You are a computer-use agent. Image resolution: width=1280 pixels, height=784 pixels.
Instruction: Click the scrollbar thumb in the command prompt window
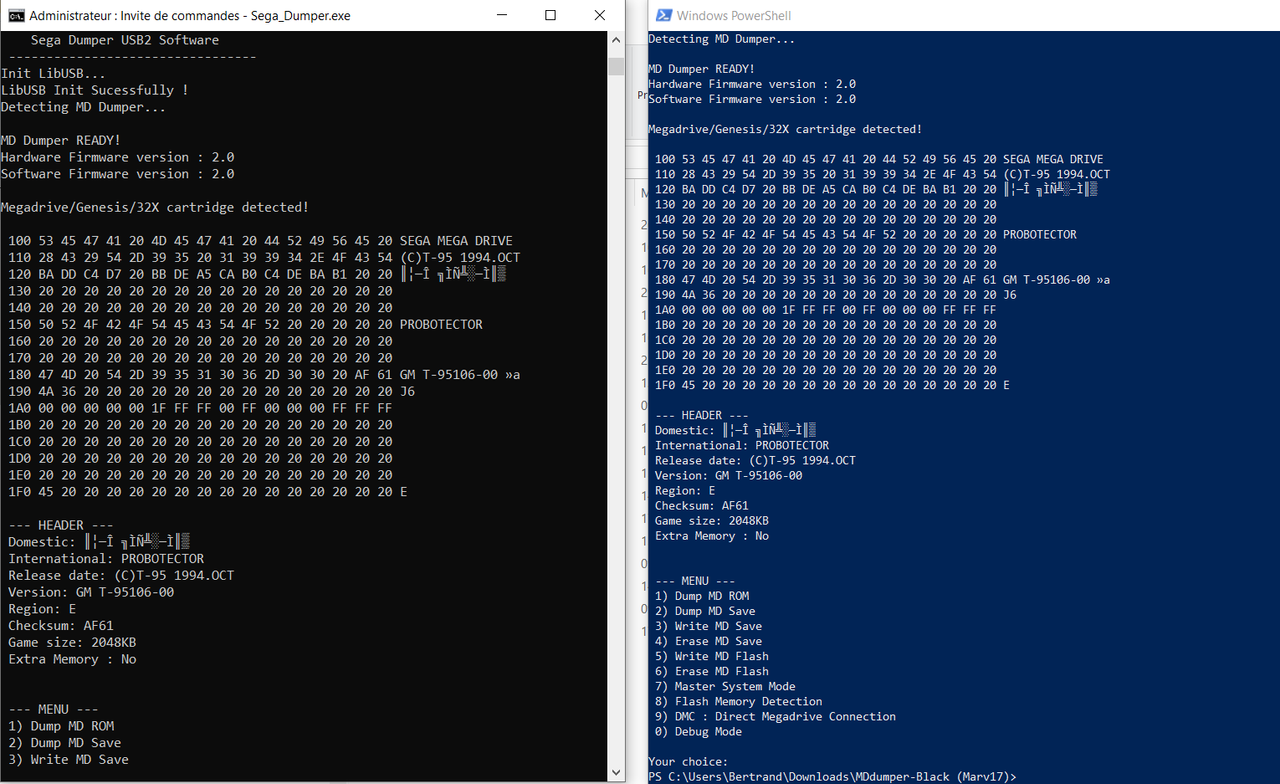point(616,66)
